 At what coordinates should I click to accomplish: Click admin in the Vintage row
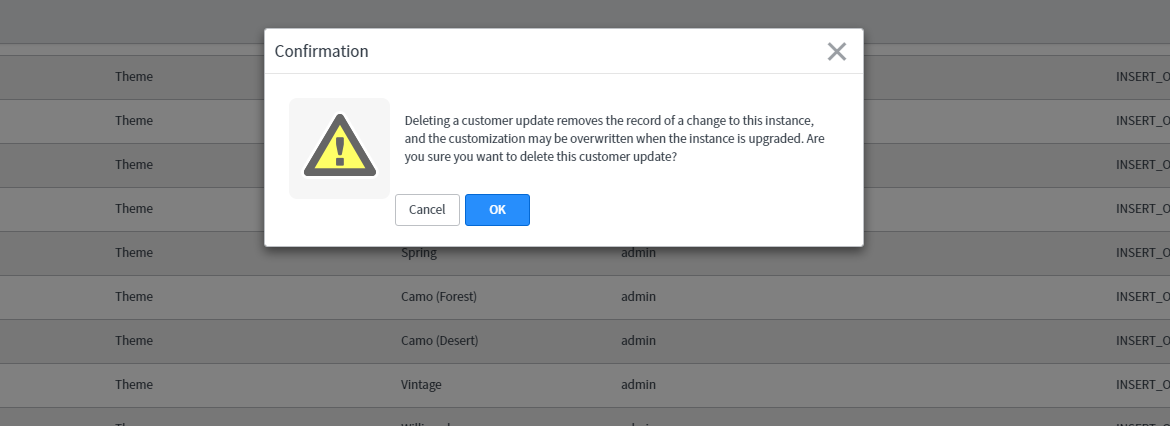[x=638, y=385]
